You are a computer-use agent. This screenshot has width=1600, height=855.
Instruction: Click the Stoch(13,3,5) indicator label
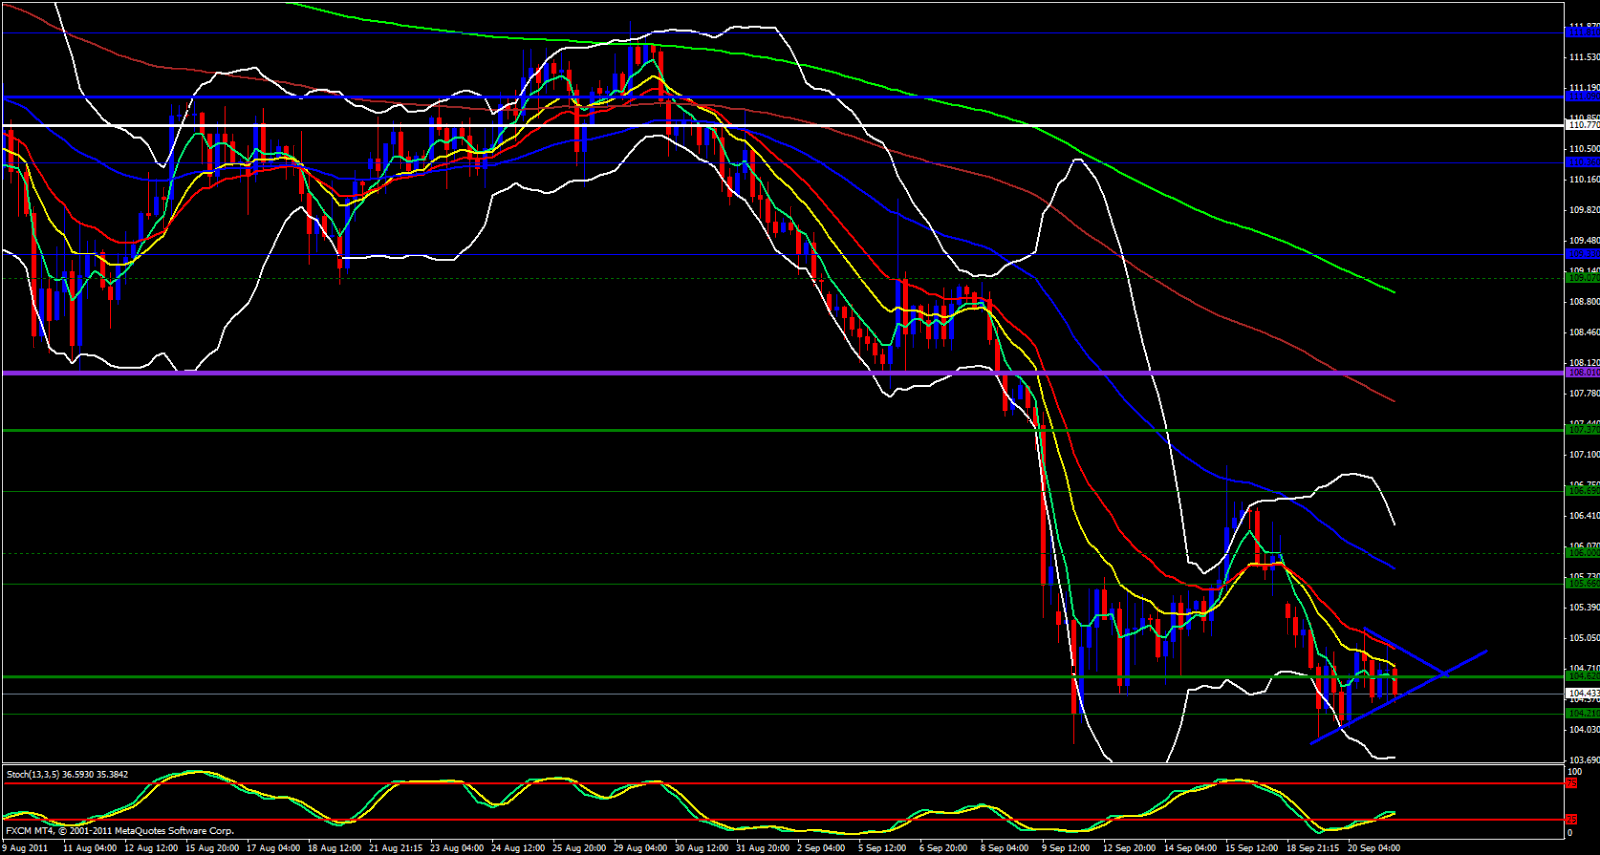(69, 774)
